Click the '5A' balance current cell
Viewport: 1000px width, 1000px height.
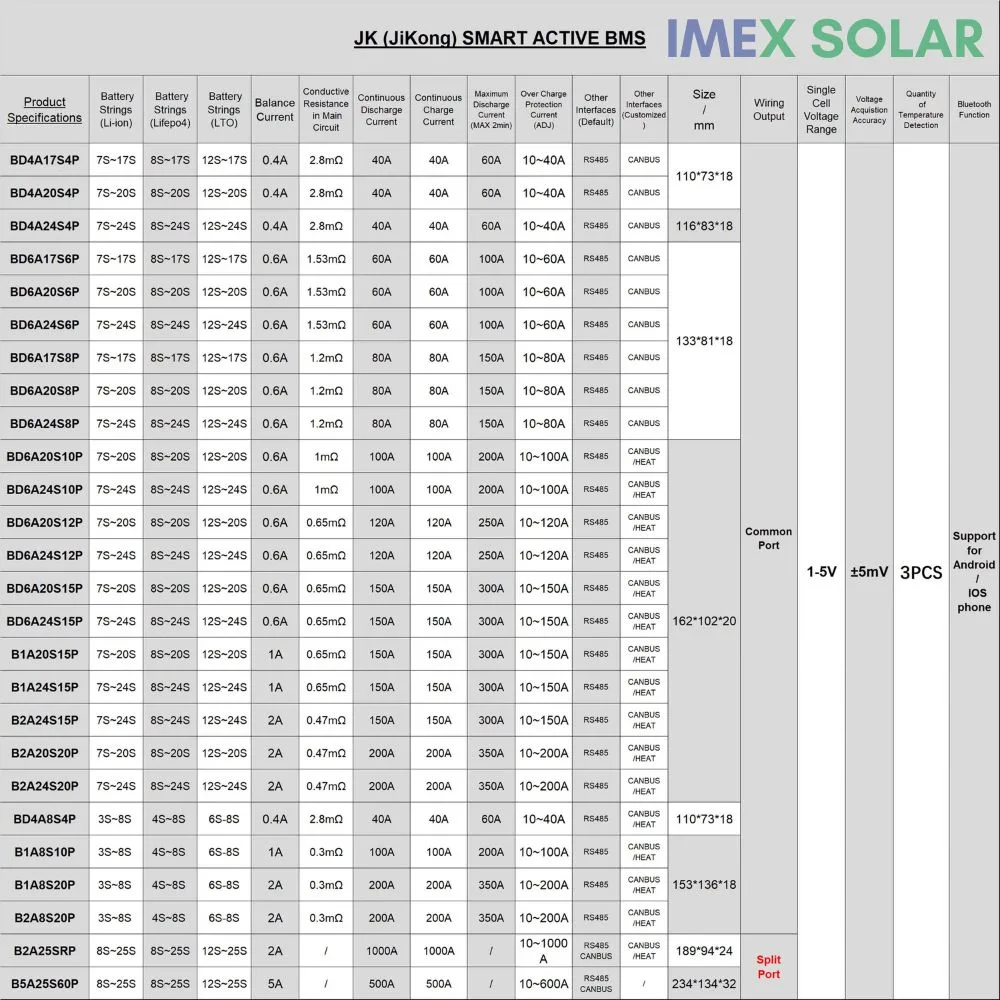coord(275,984)
